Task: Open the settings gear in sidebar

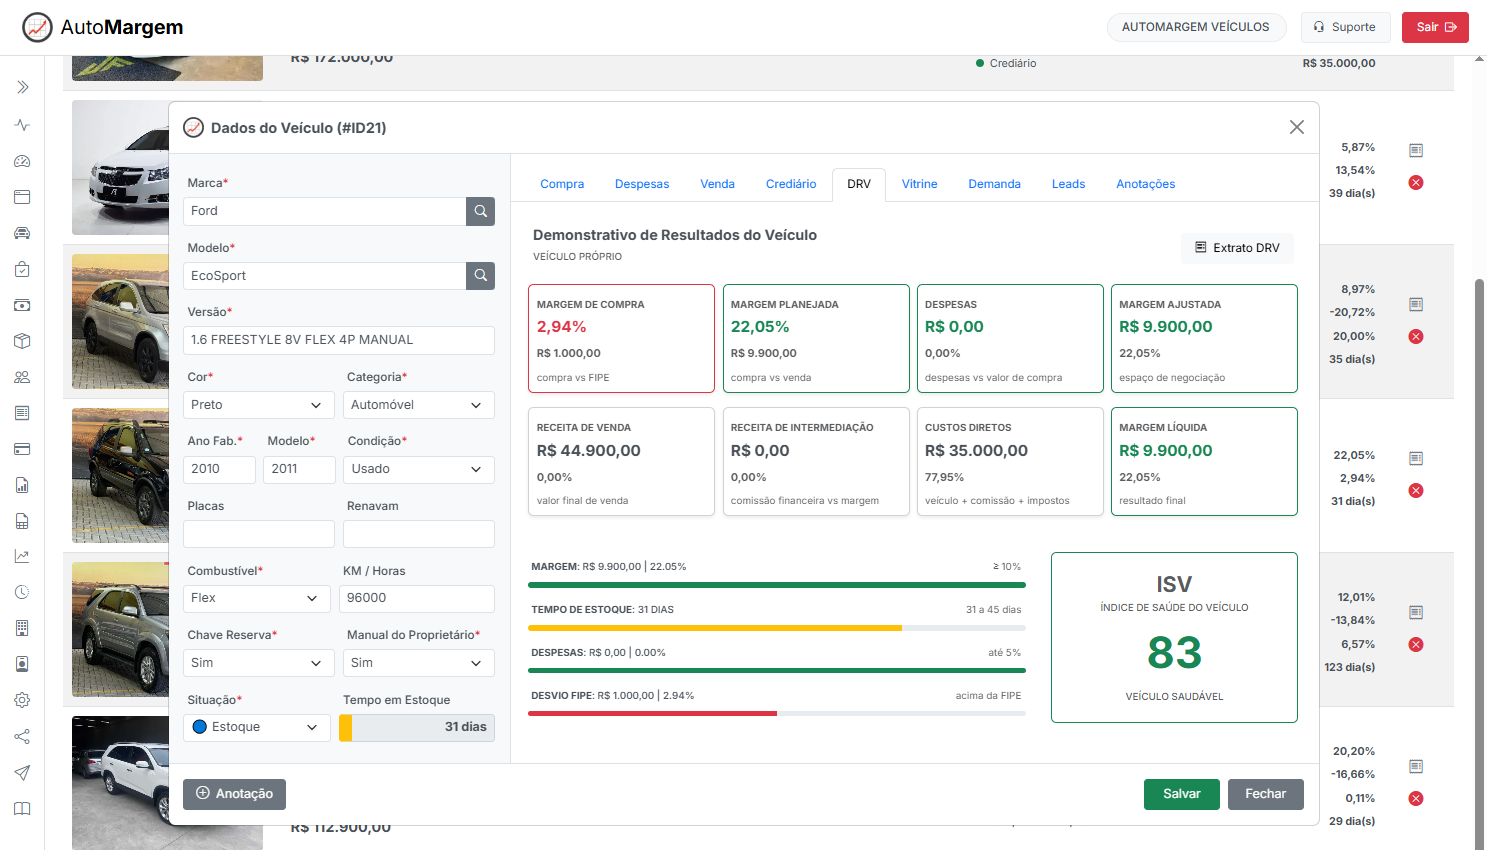Action: (x=22, y=700)
